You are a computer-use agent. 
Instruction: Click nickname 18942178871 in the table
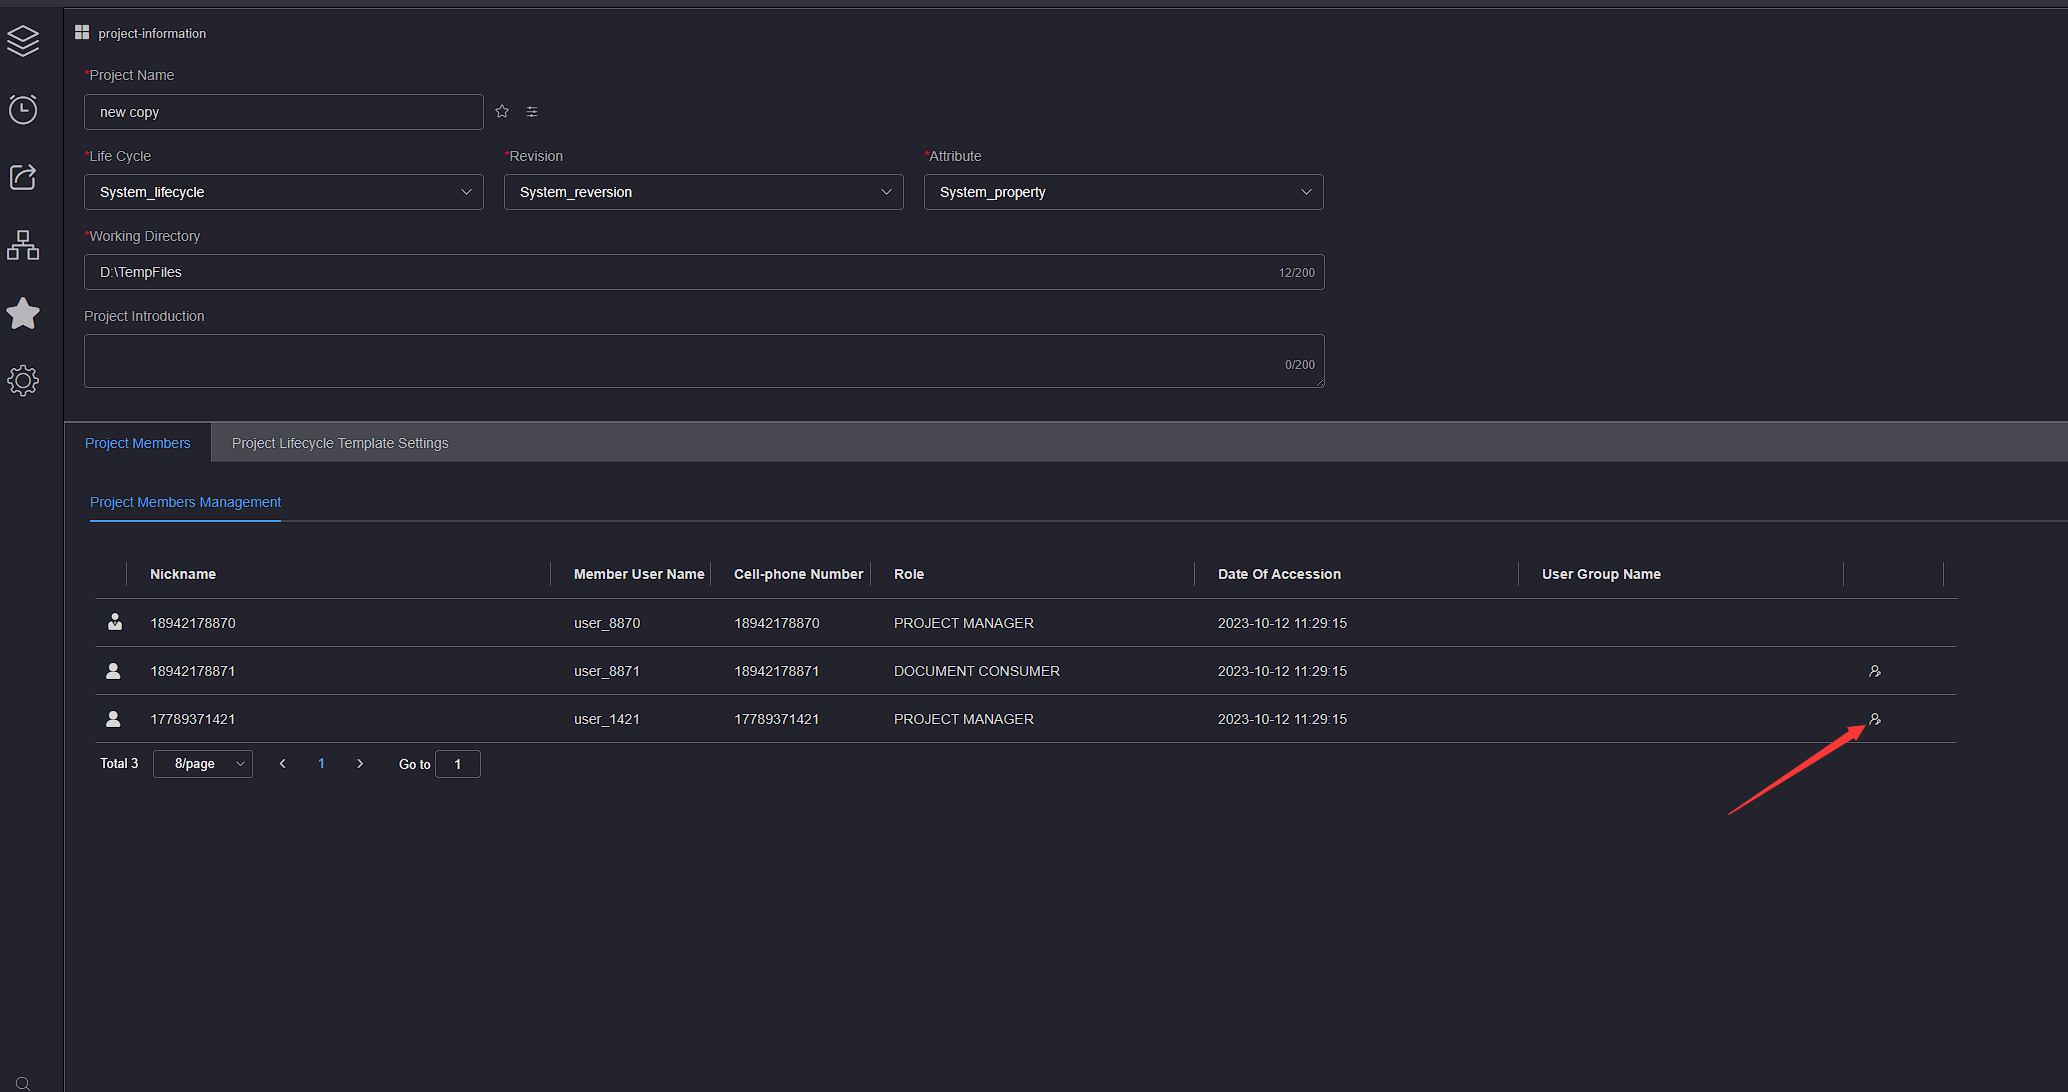(x=193, y=671)
